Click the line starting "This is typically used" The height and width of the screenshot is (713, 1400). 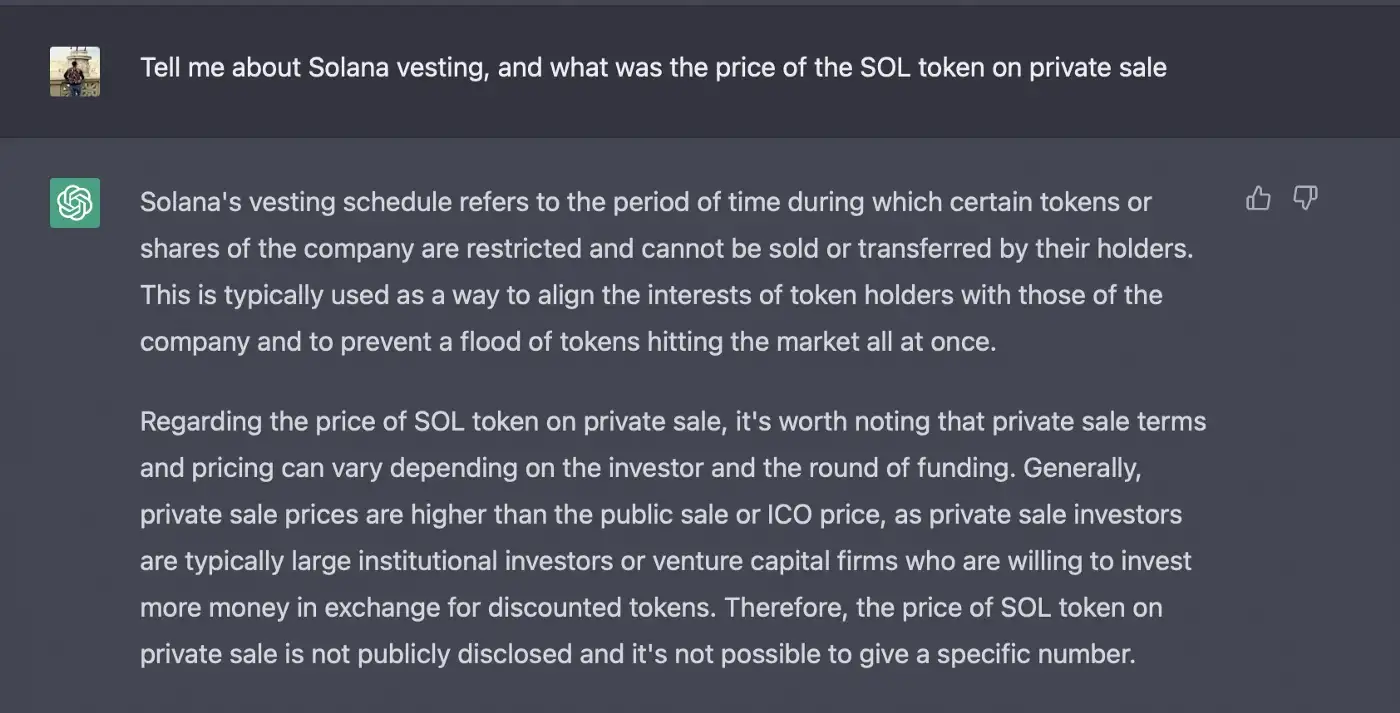coord(651,295)
